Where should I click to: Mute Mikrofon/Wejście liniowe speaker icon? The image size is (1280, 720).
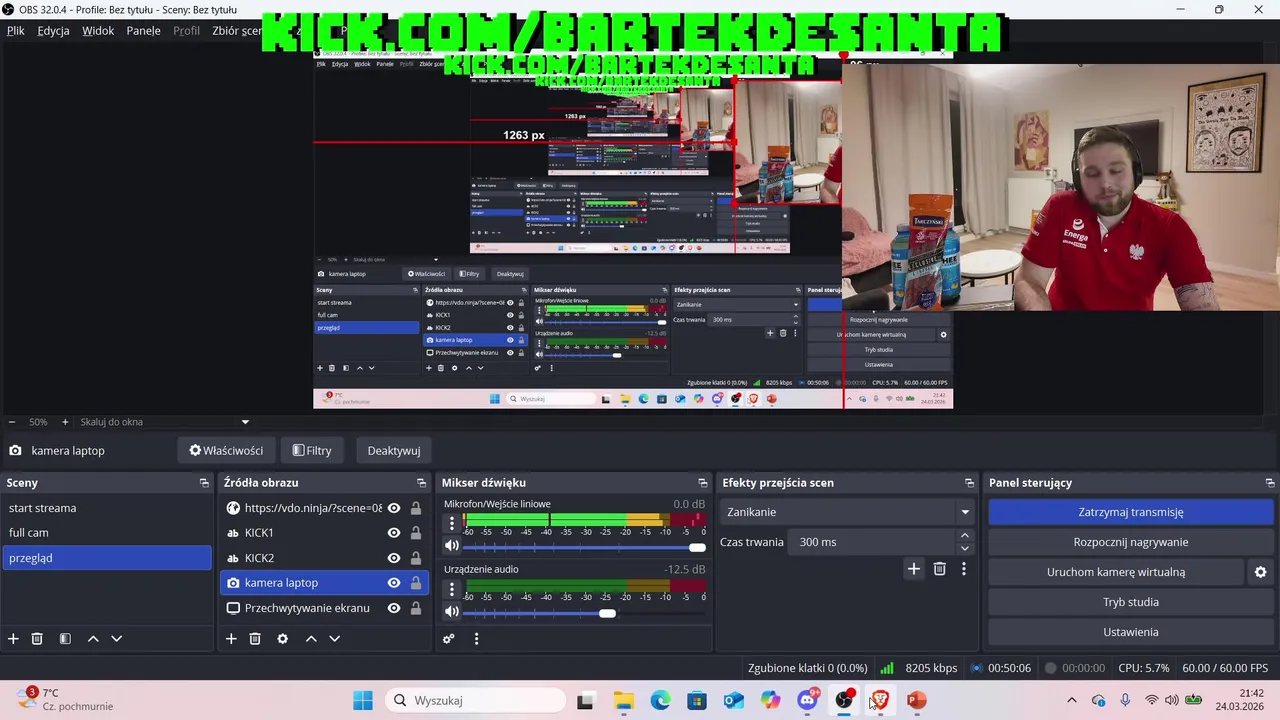coord(452,546)
